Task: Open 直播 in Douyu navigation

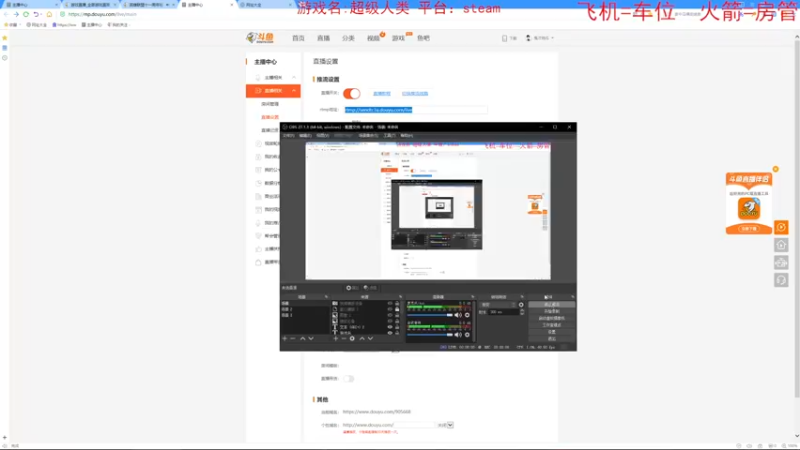Action: [x=323, y=38]
